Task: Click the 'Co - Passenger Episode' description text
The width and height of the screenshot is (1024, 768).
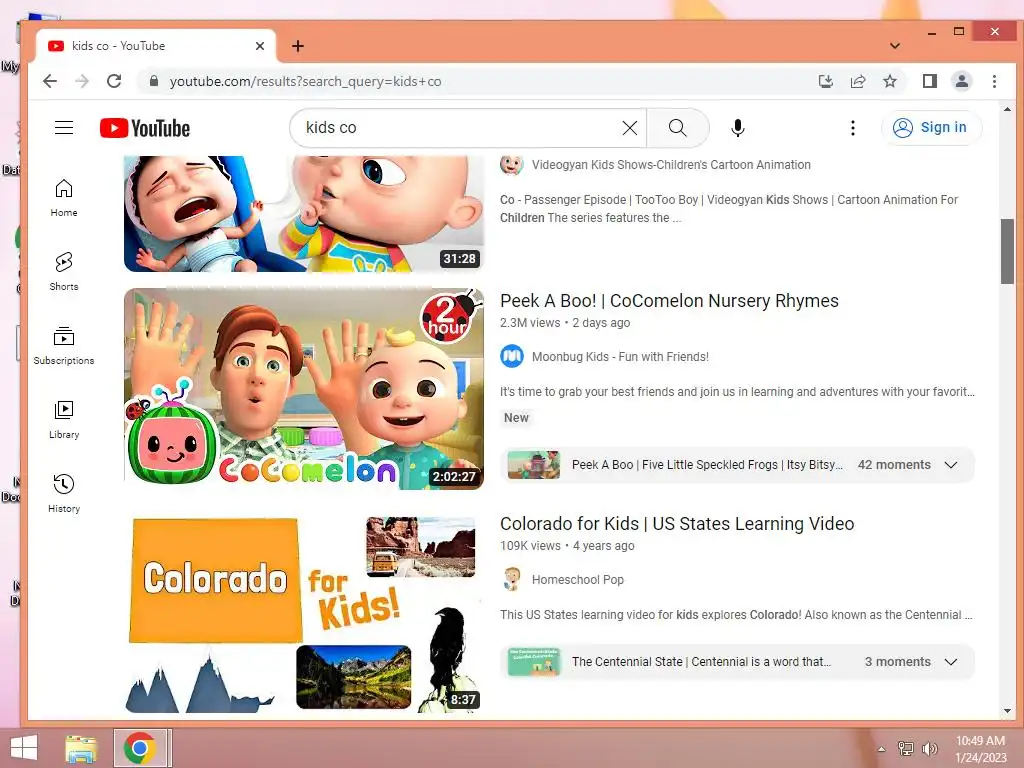Action: tap(729, 208)
